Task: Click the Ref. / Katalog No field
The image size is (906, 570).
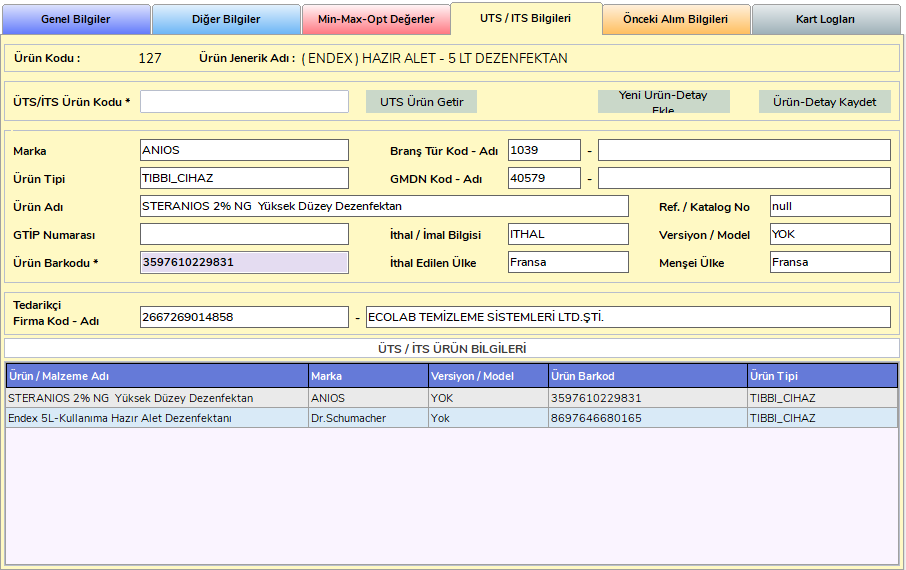Action: (x=830, y=206)
